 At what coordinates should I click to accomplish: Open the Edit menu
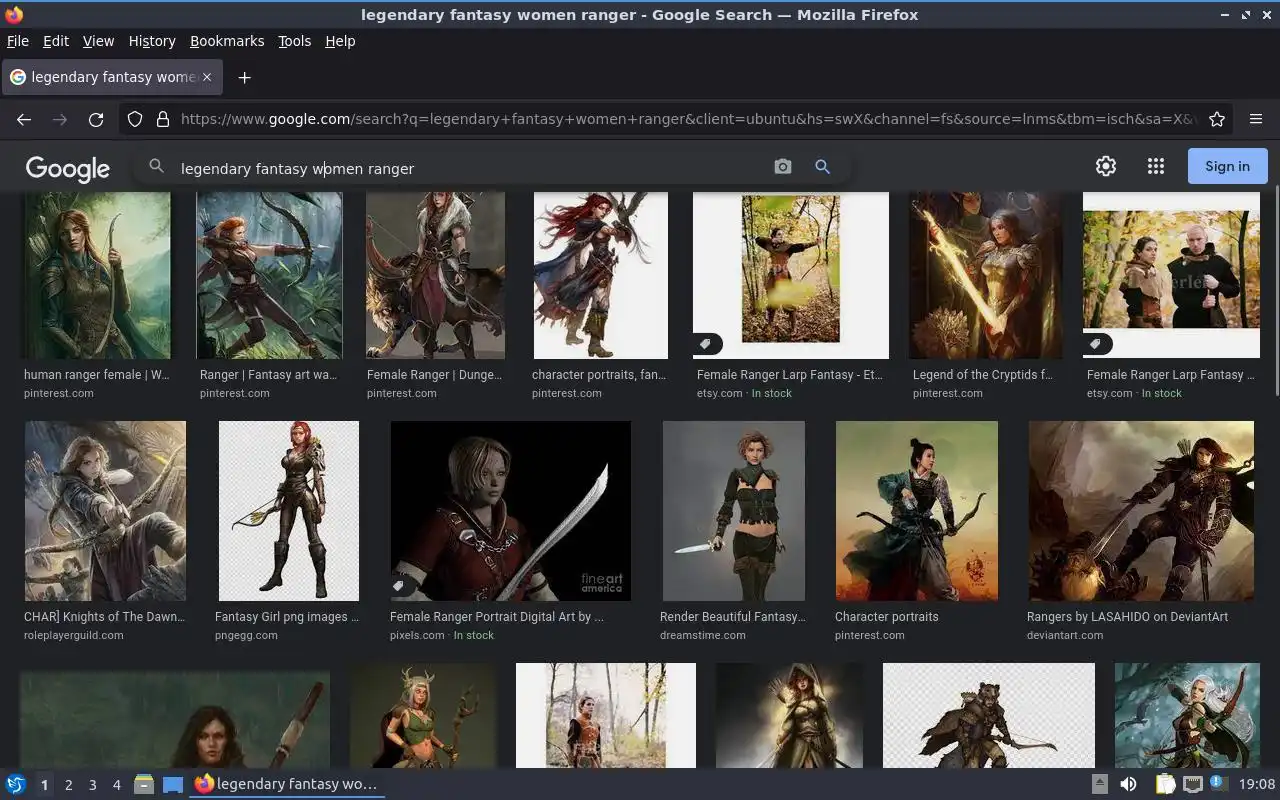[x=56, y=41]
